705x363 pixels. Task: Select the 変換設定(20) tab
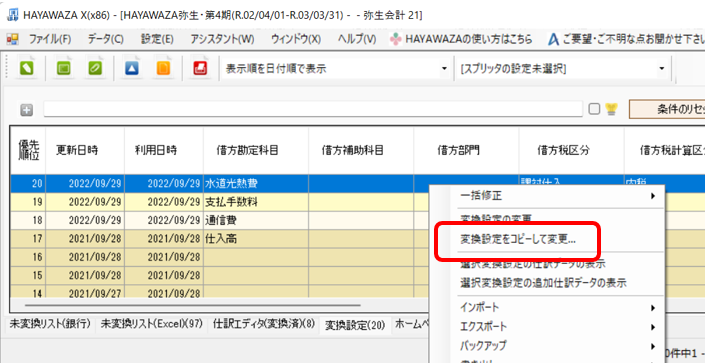pos(355,325)
